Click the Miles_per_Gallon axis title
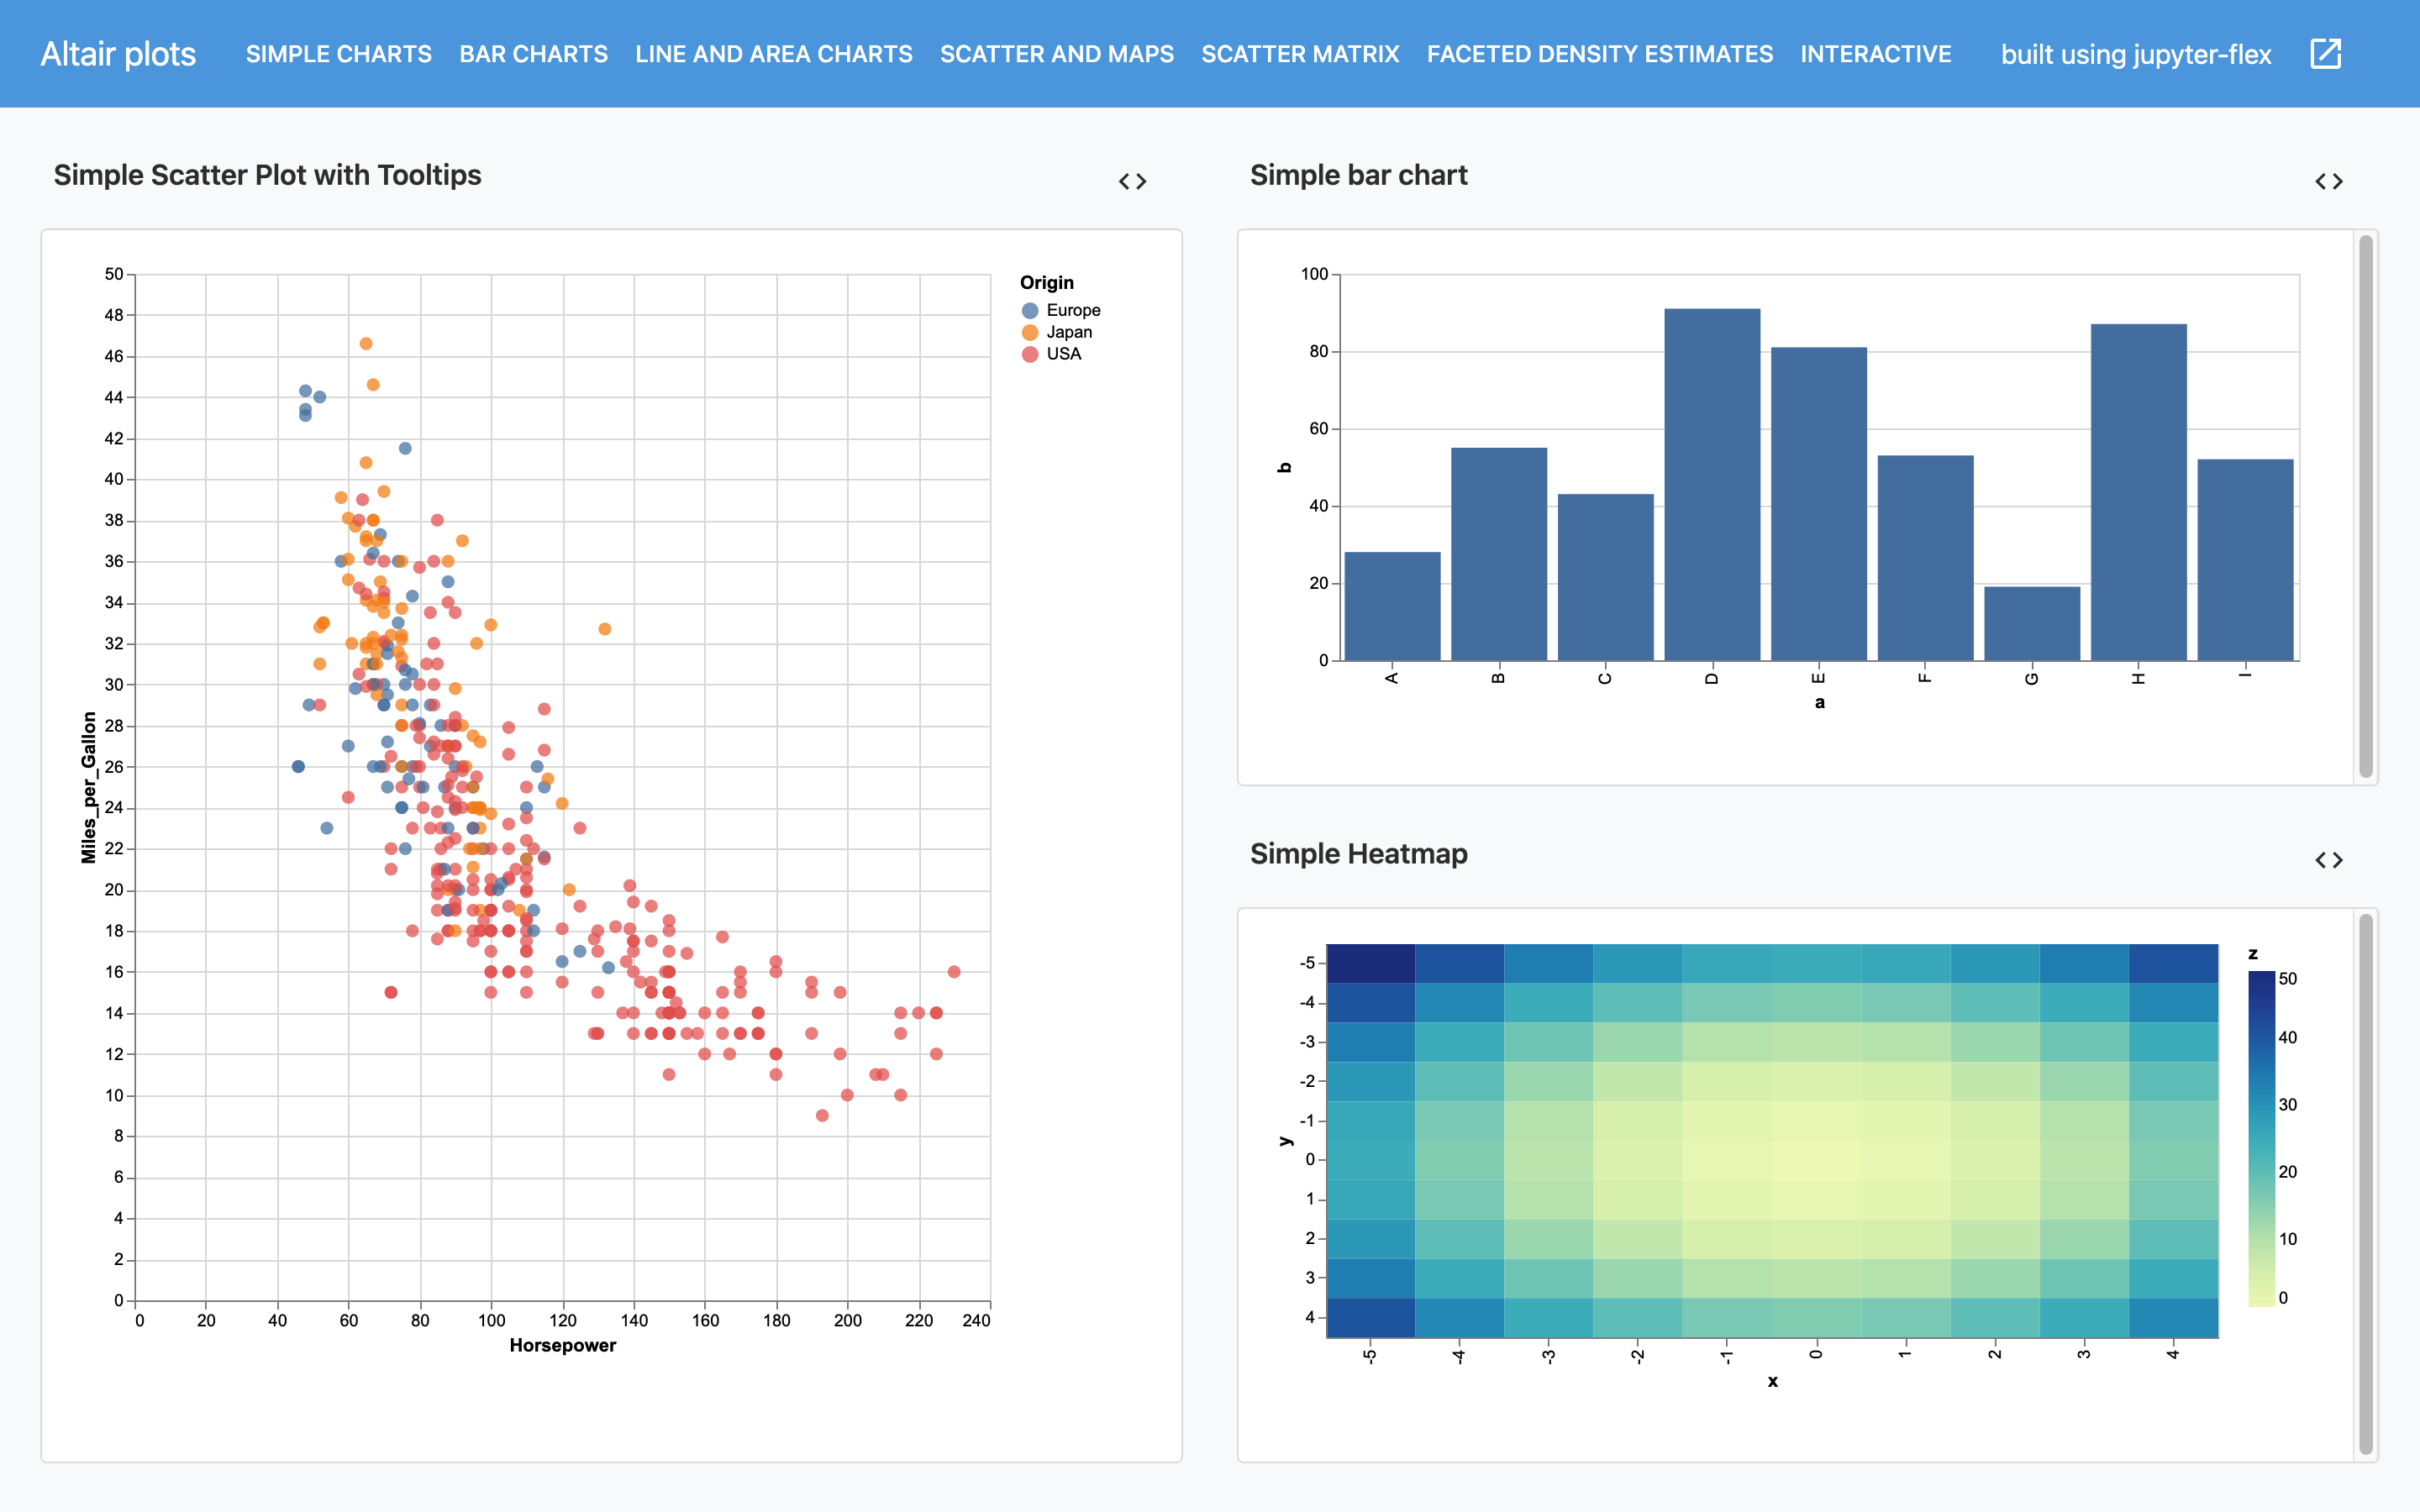The width and height of the screenshot is (2420, 1512). pos(89,787)
